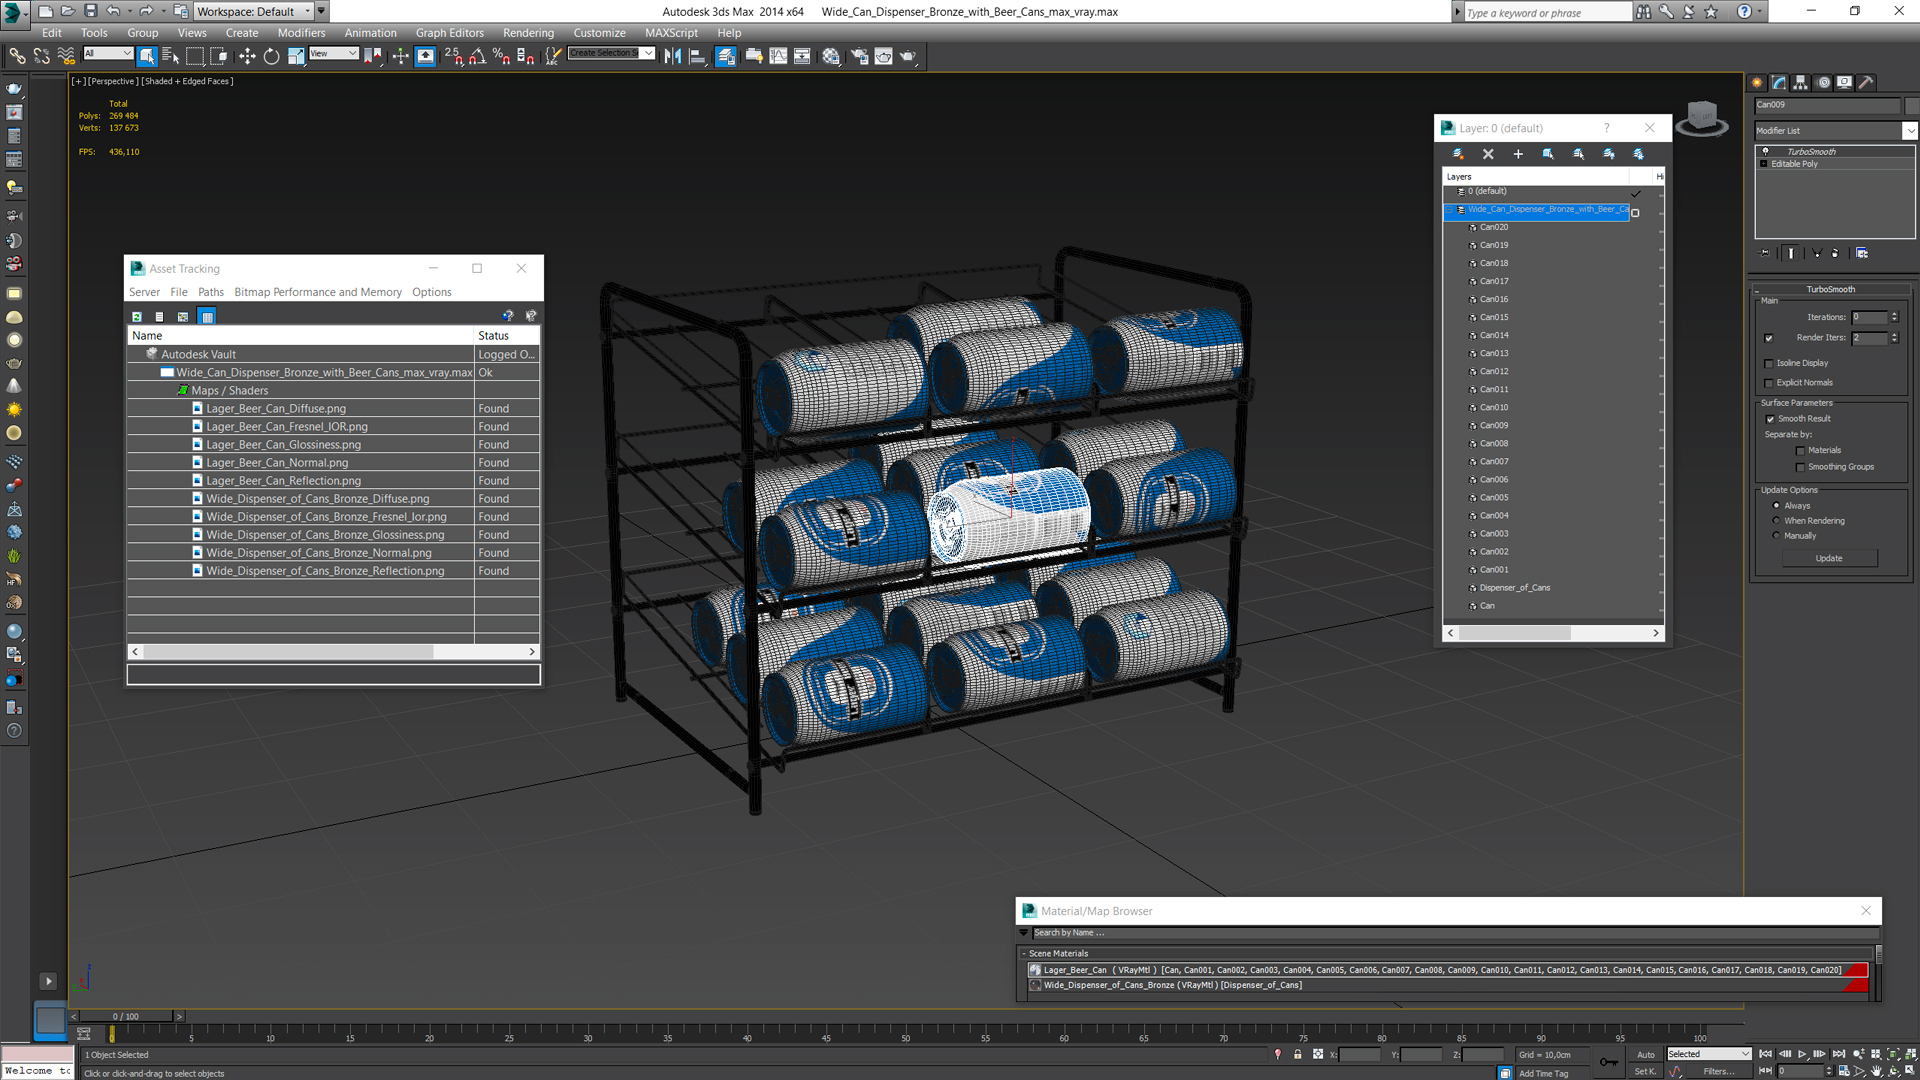1920x1080 pixels.
Task: Delete layer with X icon in Layer dialog
Action: (1488, 154)
